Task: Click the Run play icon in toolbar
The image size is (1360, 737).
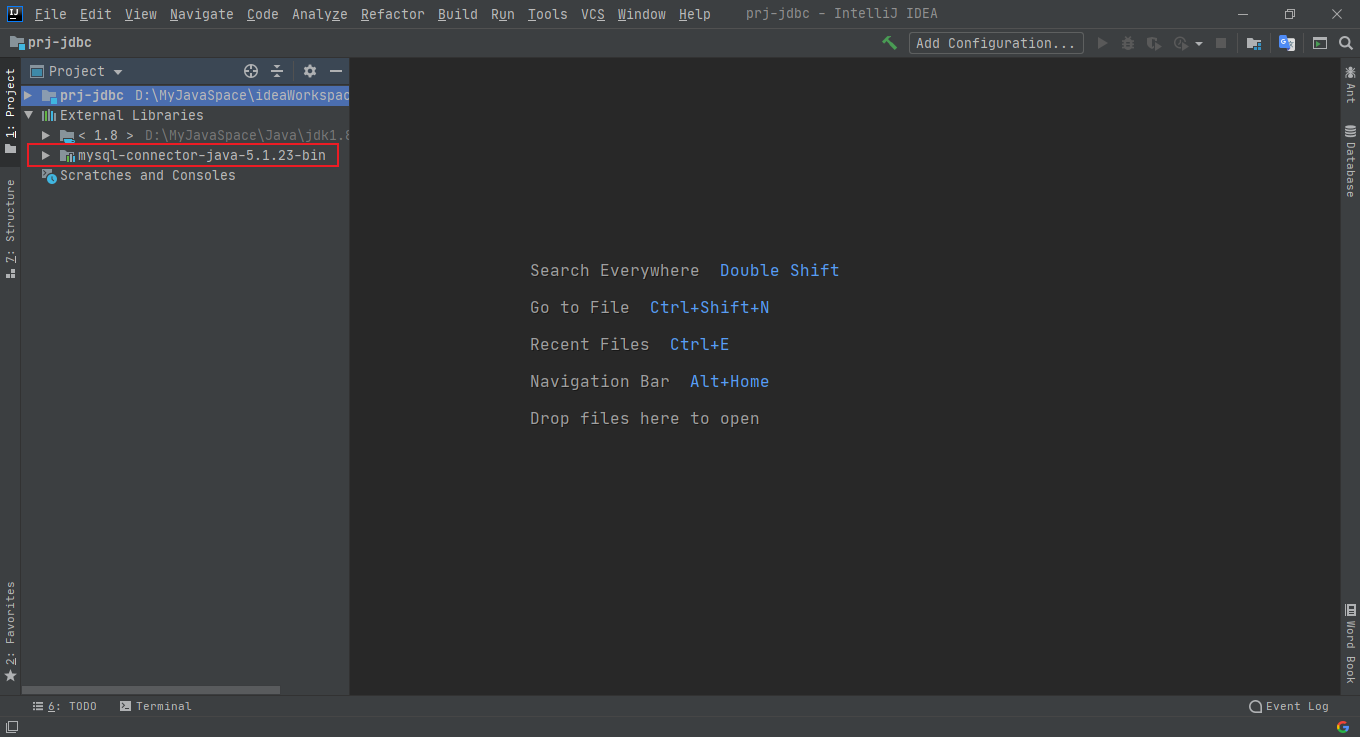Action: [x=1103, y=43]
